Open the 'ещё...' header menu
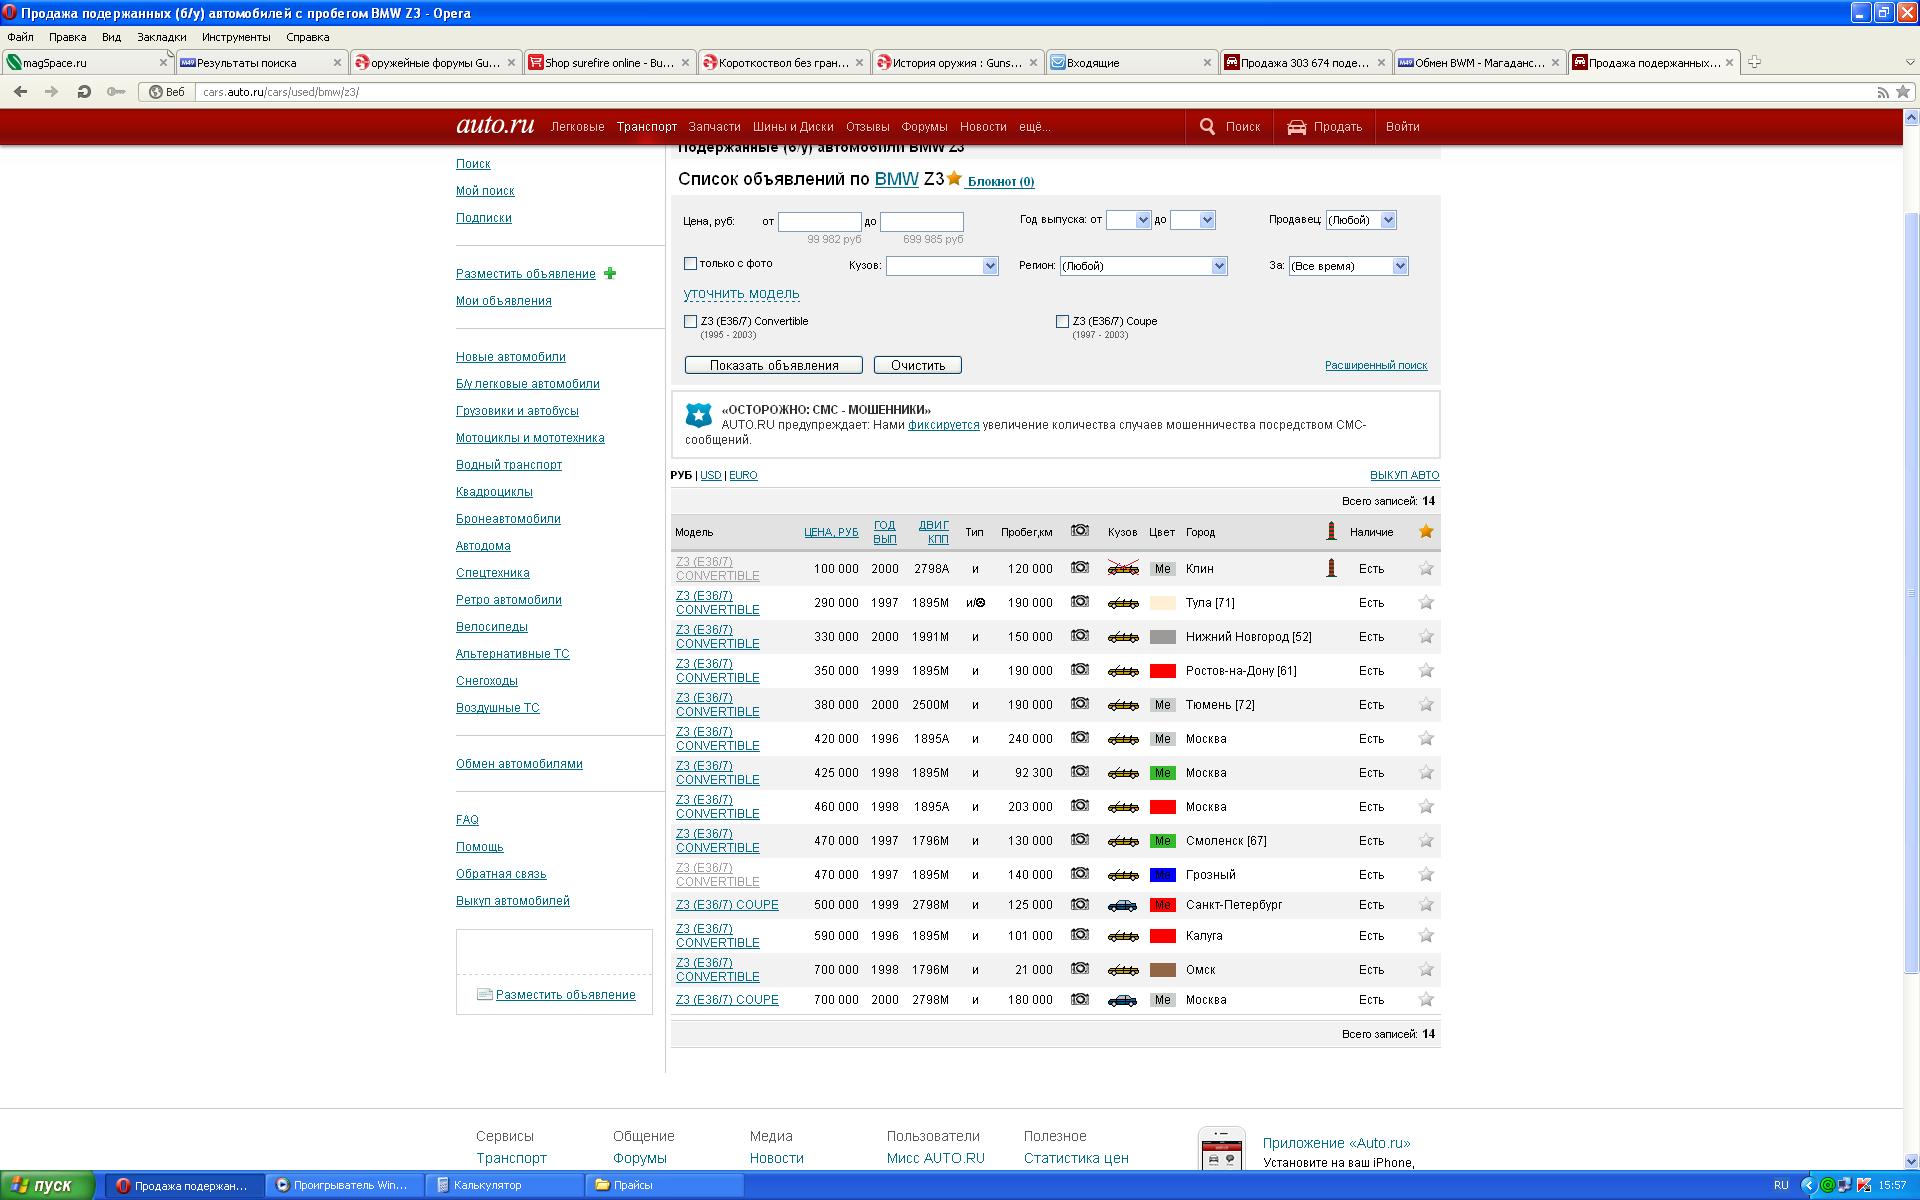This screenshot has height=1200, width=1920. point(1034,127)
